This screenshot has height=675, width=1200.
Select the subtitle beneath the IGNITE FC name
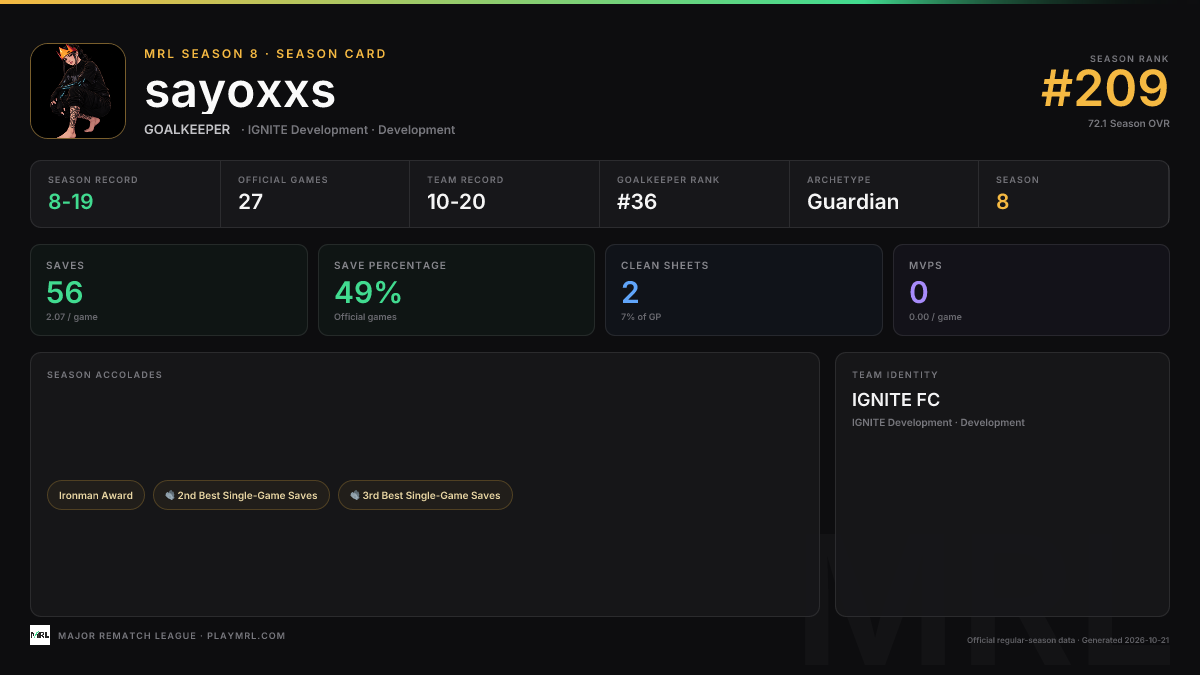coord(938,423)
